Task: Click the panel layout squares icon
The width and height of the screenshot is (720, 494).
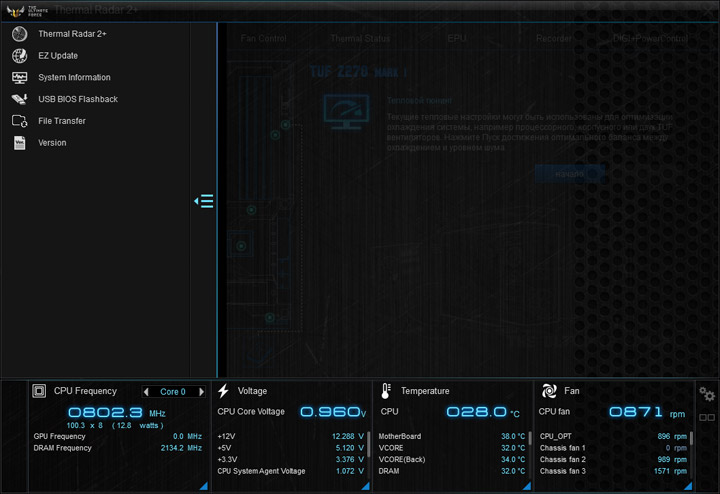Action: click(707, 417)
